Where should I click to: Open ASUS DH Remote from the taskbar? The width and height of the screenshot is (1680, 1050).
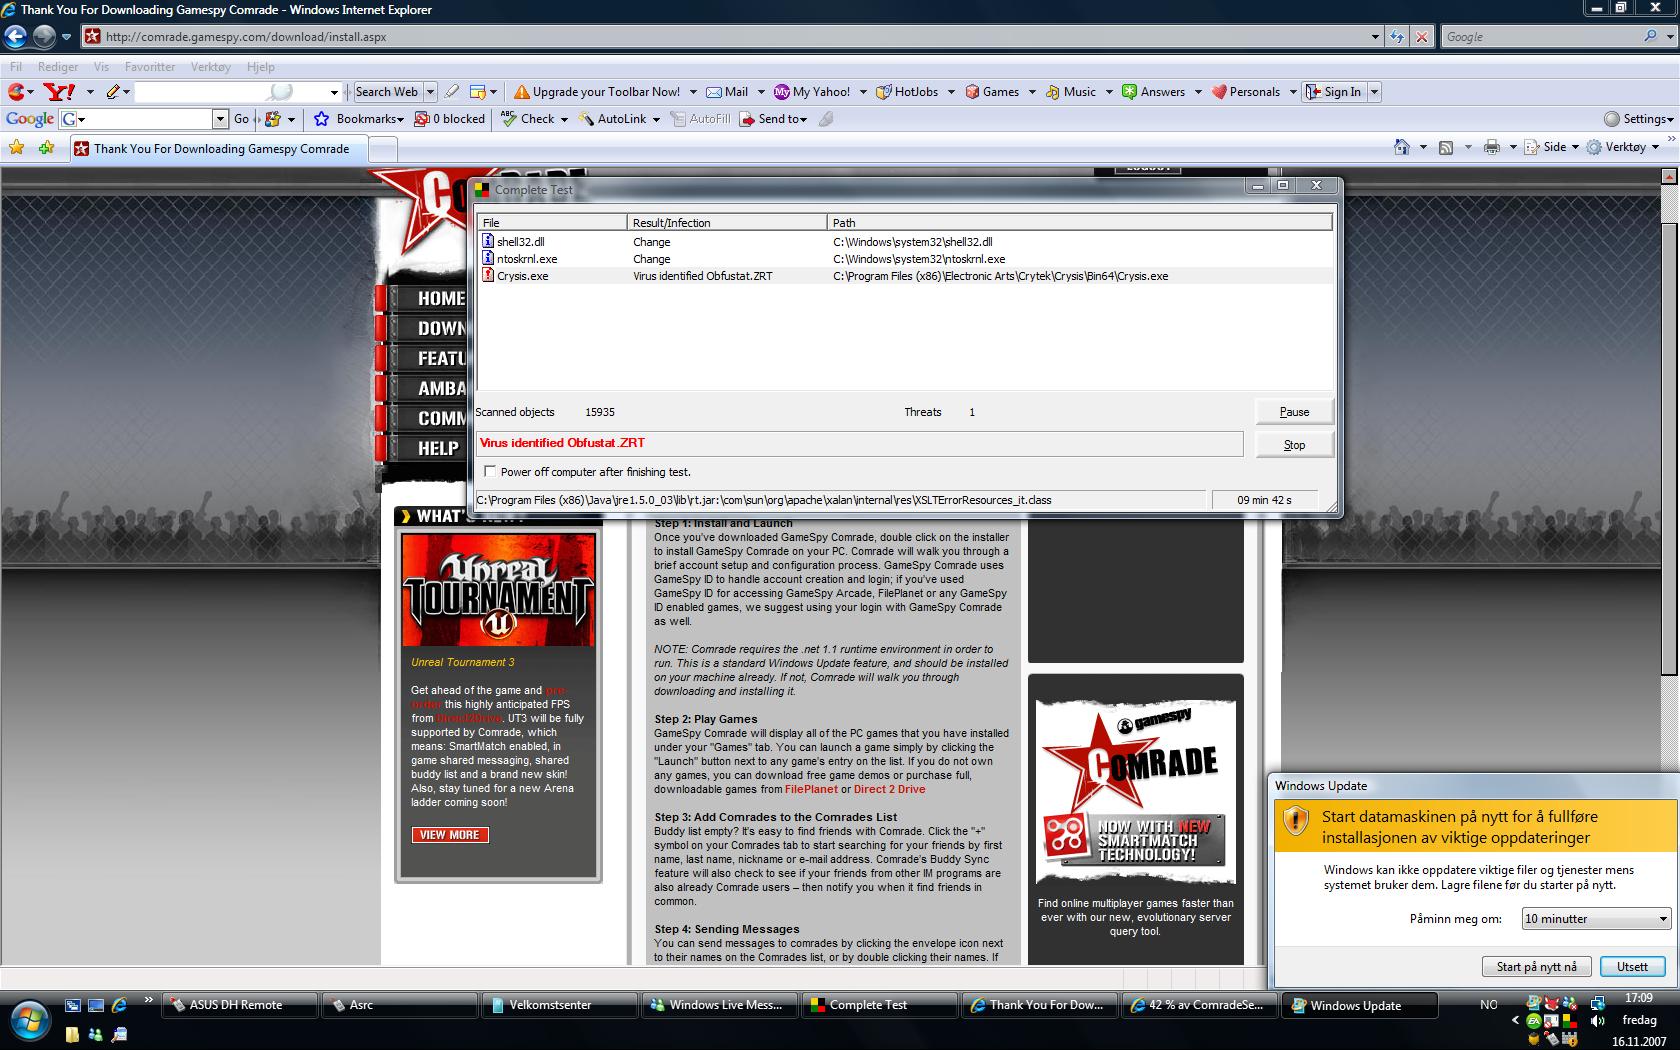[x=240, y=1005]
